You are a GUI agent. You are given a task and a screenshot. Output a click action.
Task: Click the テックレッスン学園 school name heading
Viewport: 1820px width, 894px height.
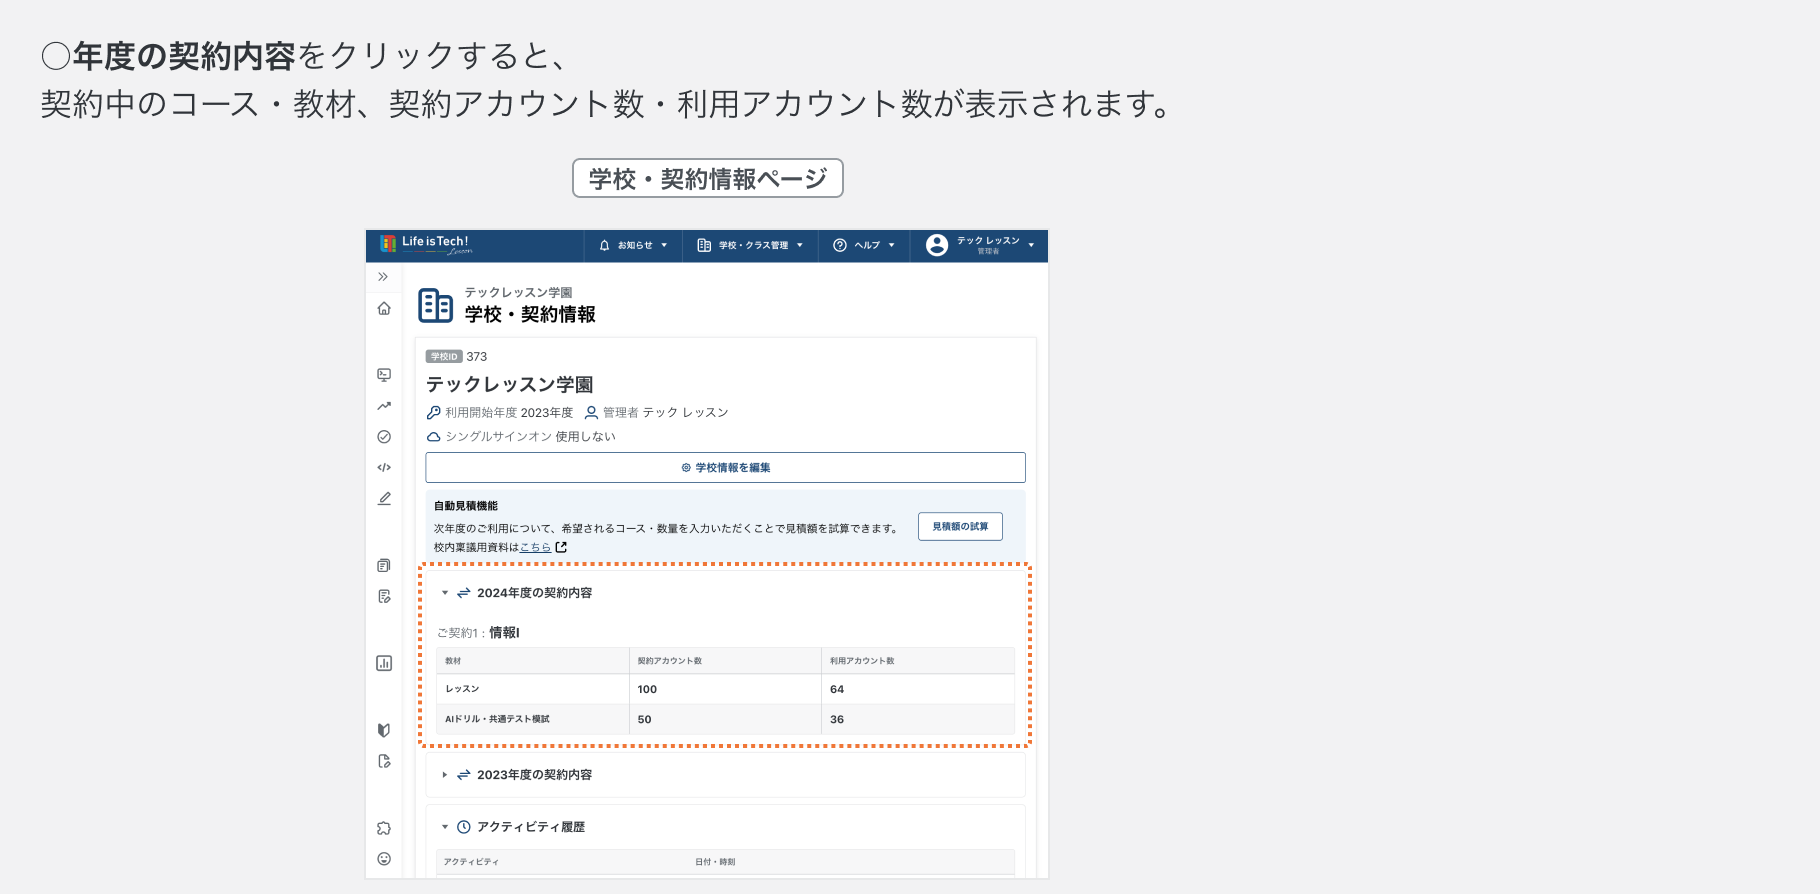point(510,384)
